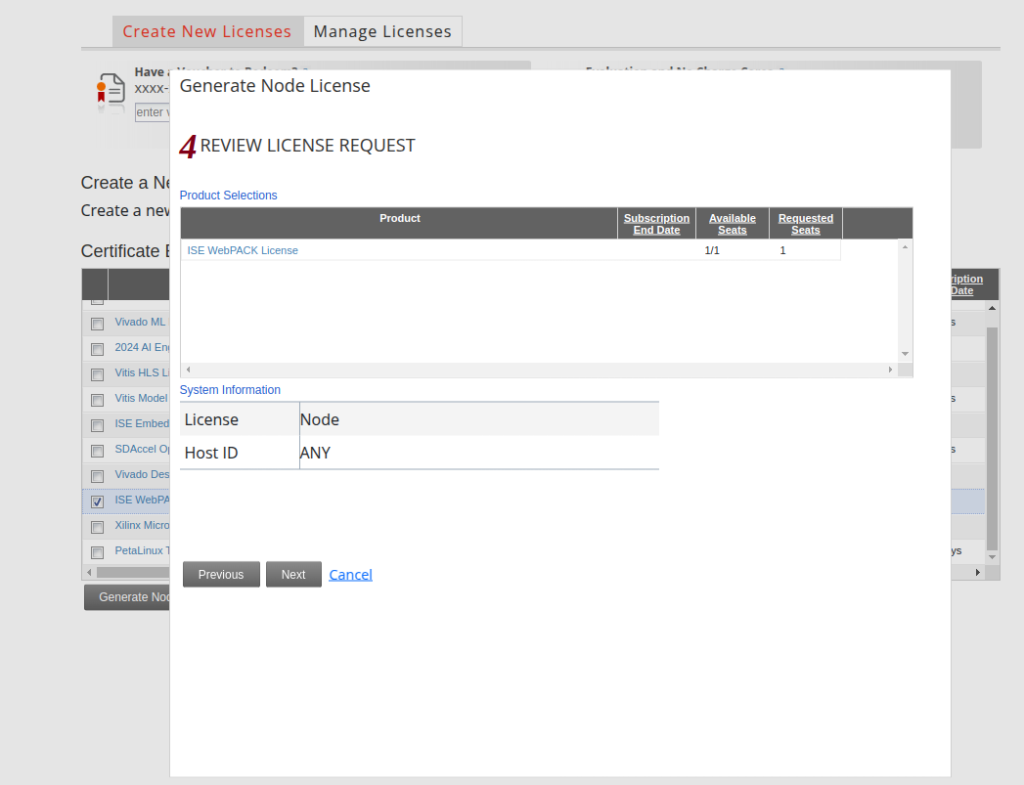Click the System Information heading

230,390
